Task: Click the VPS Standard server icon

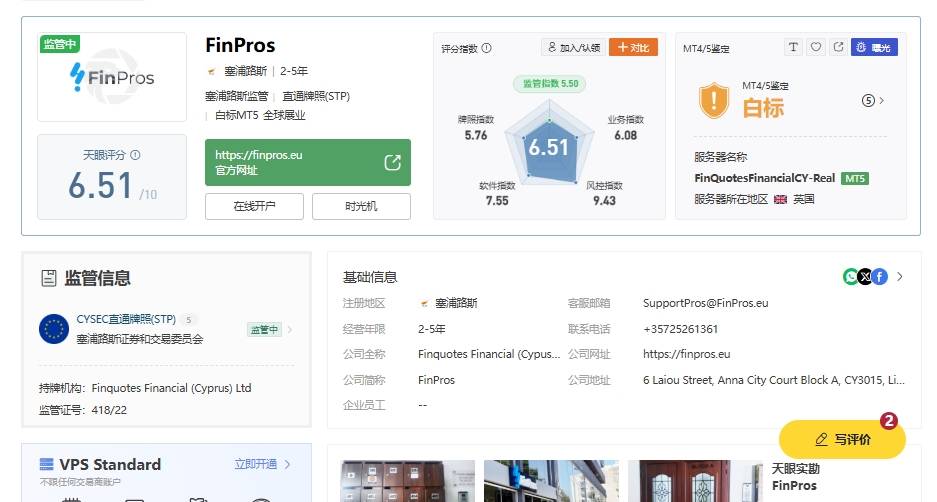Action: [x=47, y=464]
